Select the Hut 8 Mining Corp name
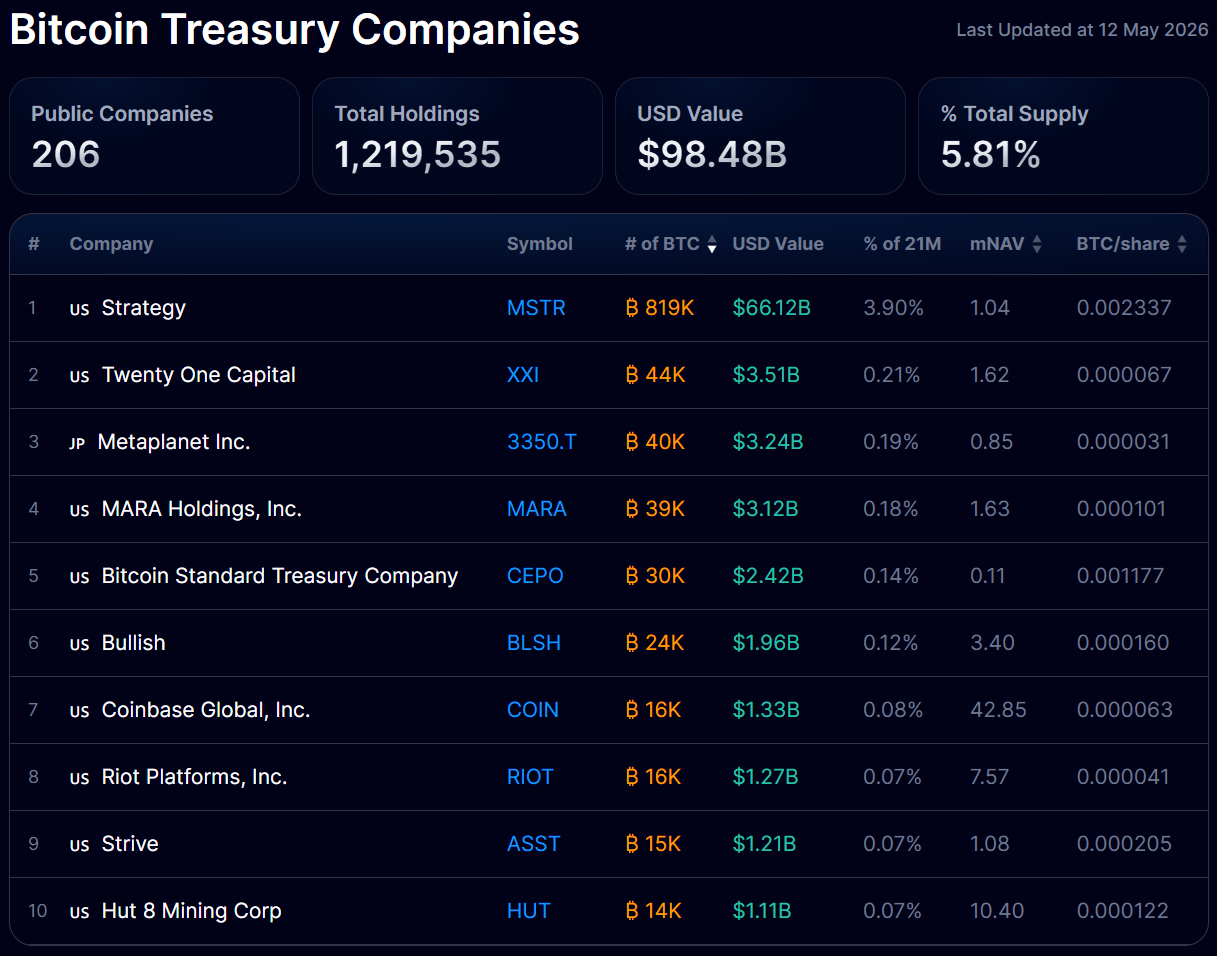Screen dimensions: 1217x956 (x=192, y=911)
